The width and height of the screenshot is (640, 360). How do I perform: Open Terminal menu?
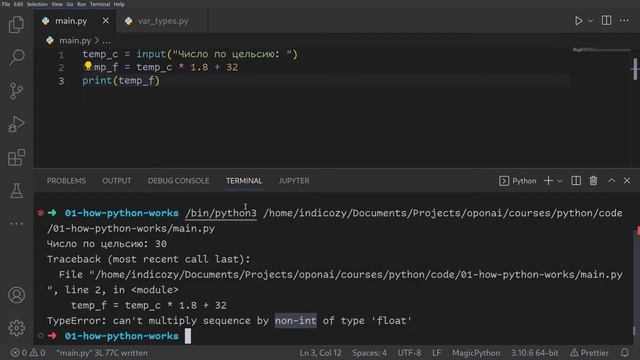(x=100, y=4)
